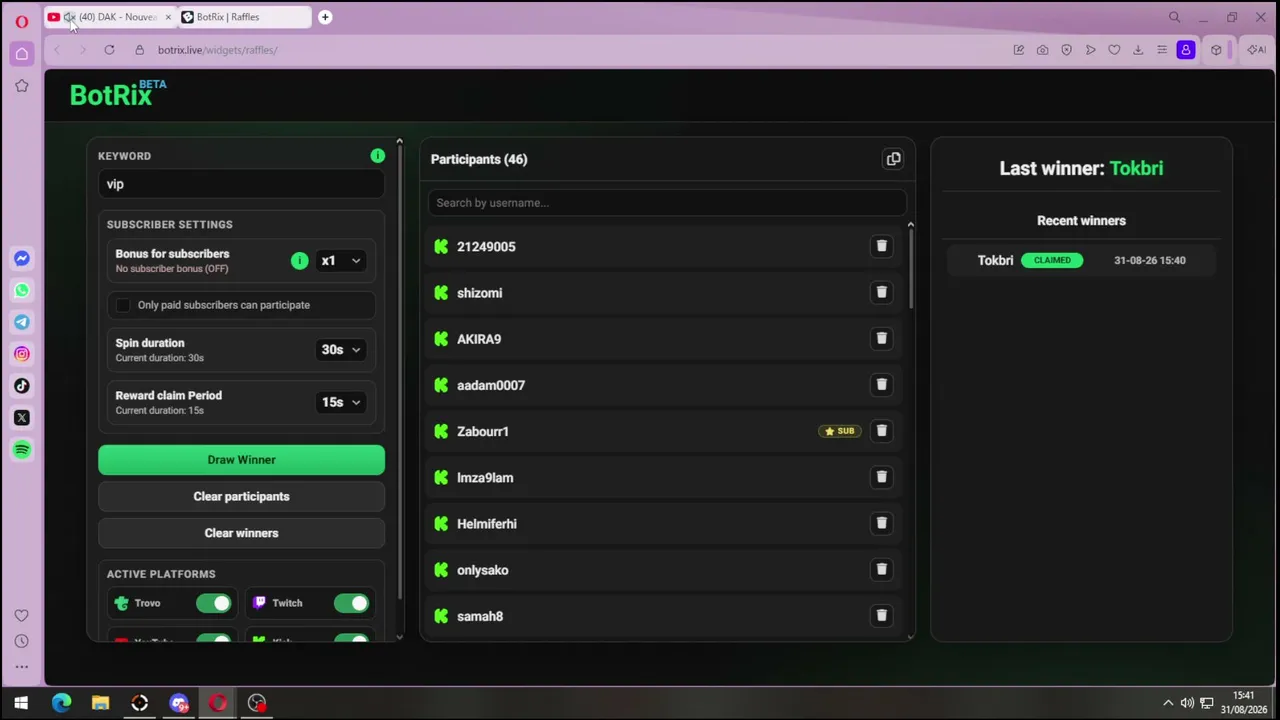Open Spotify in Opera sidebar
Screen dimensions: 1280x720
pos(22,450)
